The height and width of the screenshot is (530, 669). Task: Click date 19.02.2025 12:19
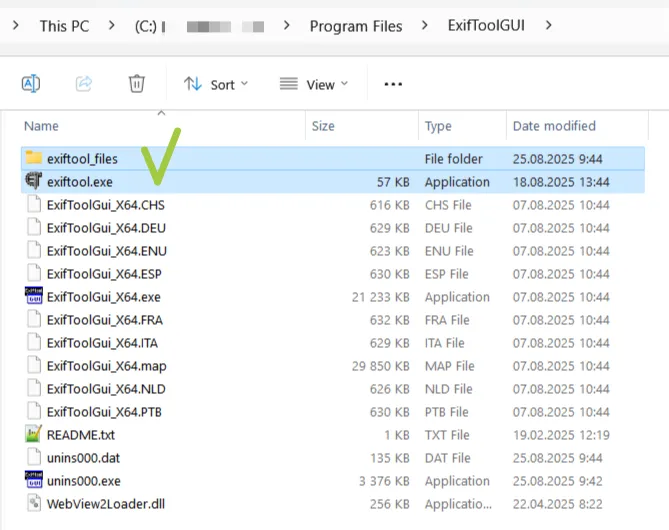[561, 435]
